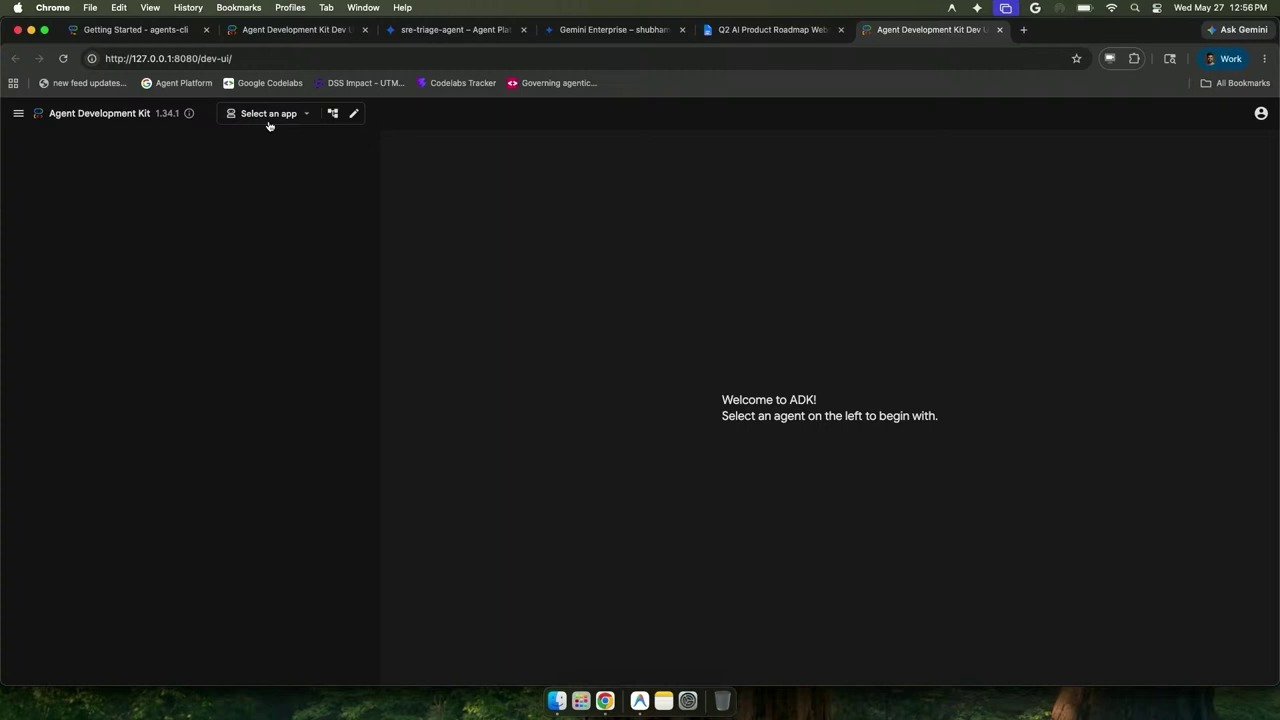The height and width of the screenshot is (720, 1280).
Task: Click the Wi-Fi status icon
Action: 1111,7
